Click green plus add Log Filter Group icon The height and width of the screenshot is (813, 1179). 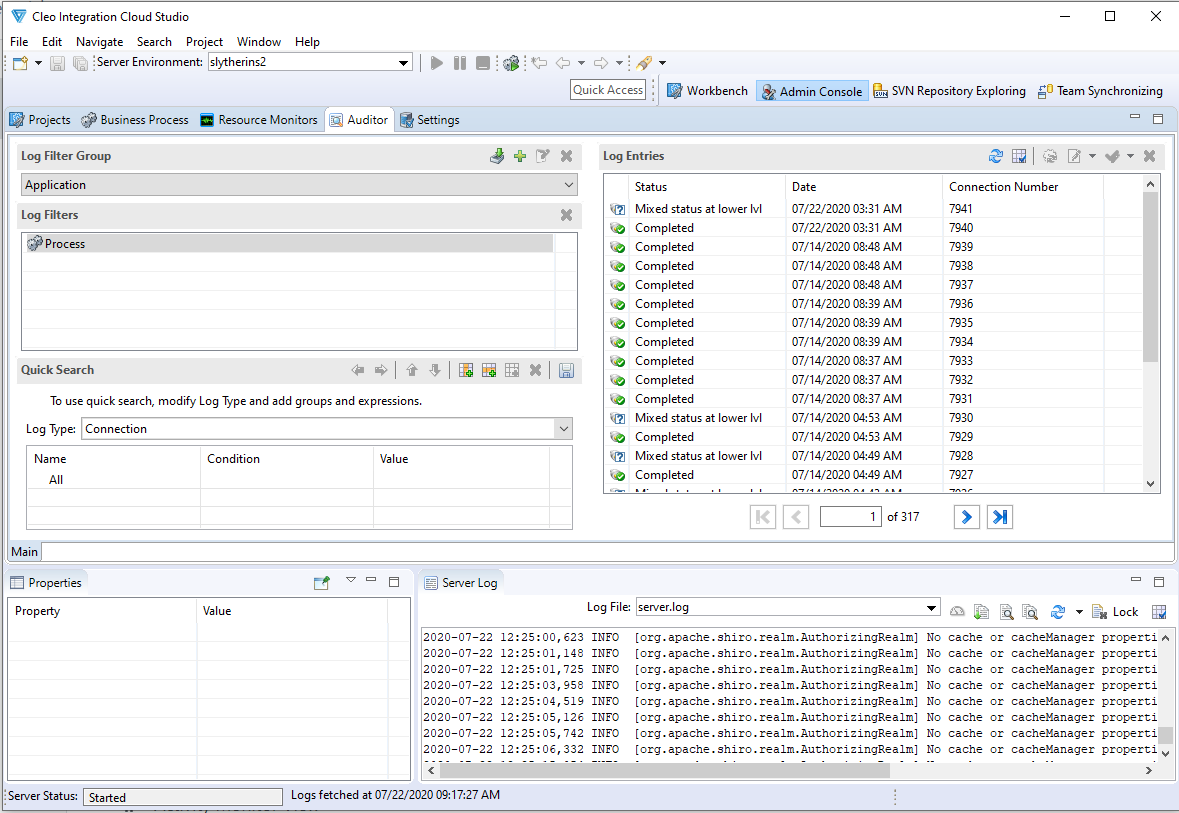[520, 156]
